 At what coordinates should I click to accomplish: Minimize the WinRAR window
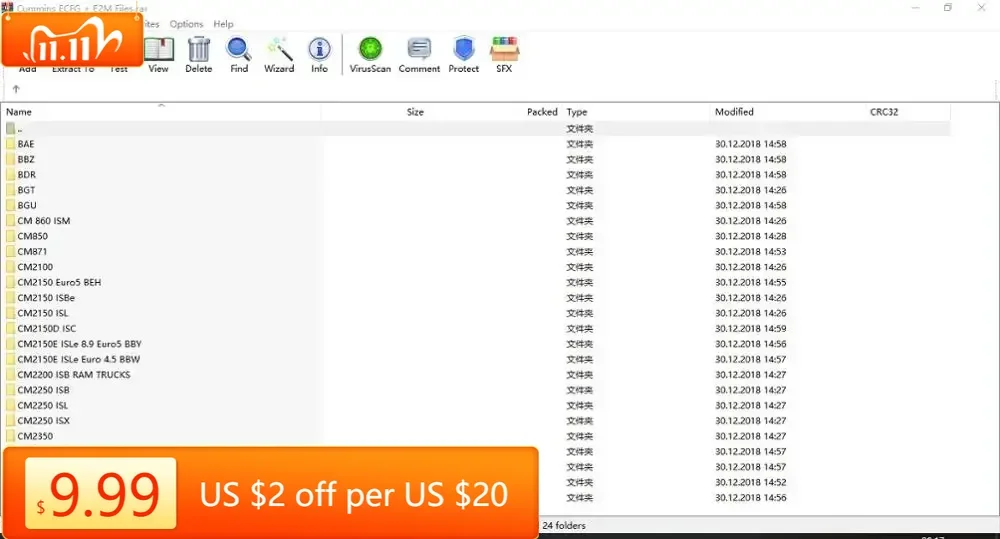(916, 8)
